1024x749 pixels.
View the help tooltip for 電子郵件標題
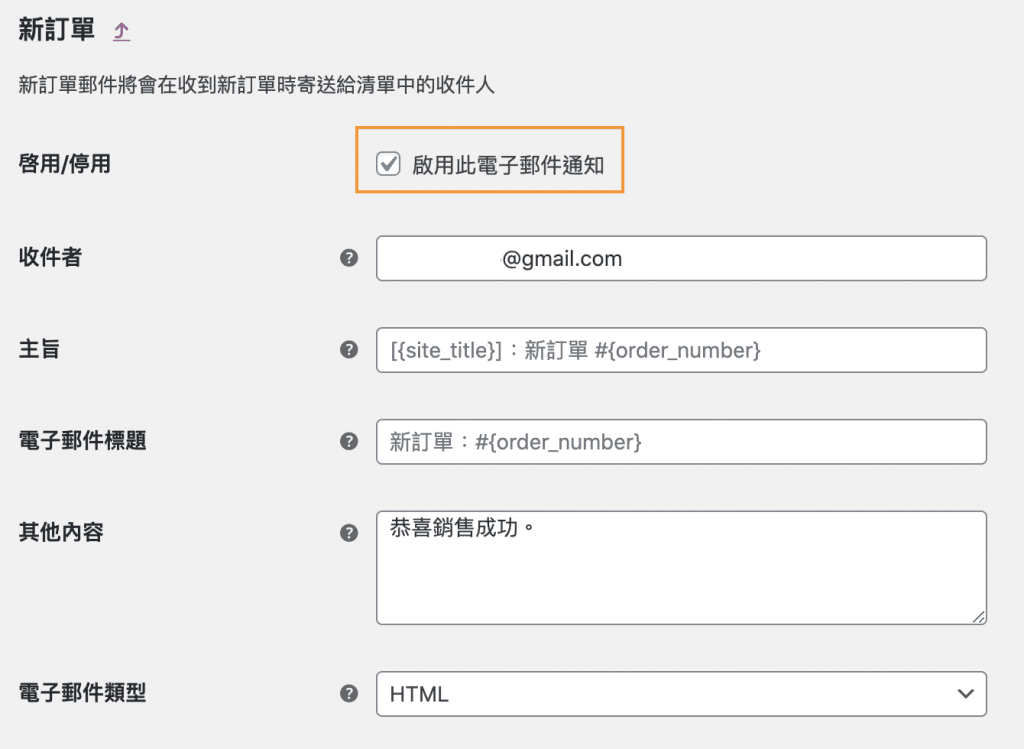[x=349, y=441]
